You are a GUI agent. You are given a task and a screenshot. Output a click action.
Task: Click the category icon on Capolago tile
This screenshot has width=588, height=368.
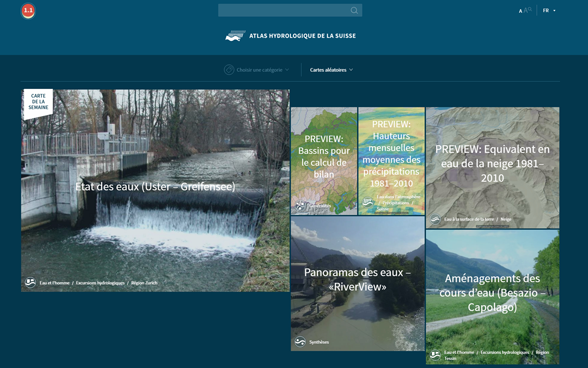point(435,355)
